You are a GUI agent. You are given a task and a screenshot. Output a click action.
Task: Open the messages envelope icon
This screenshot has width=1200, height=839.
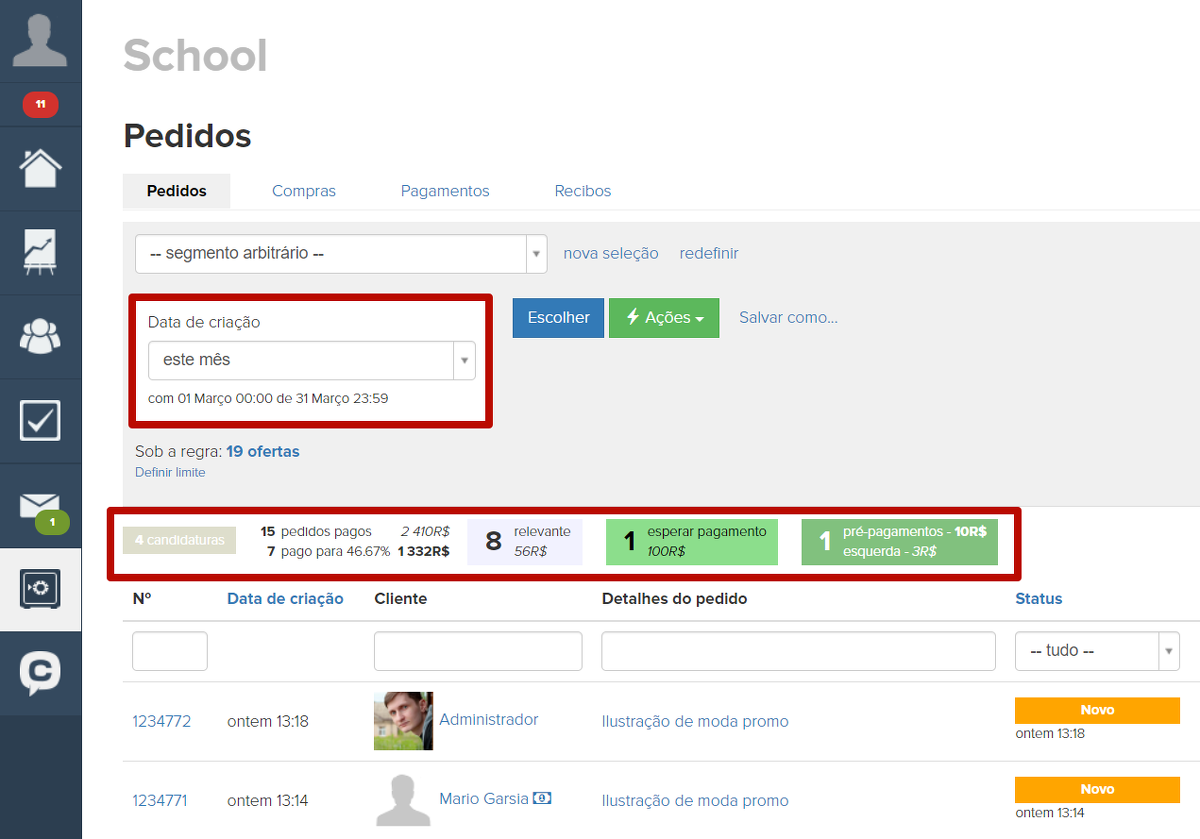[40, 506]
